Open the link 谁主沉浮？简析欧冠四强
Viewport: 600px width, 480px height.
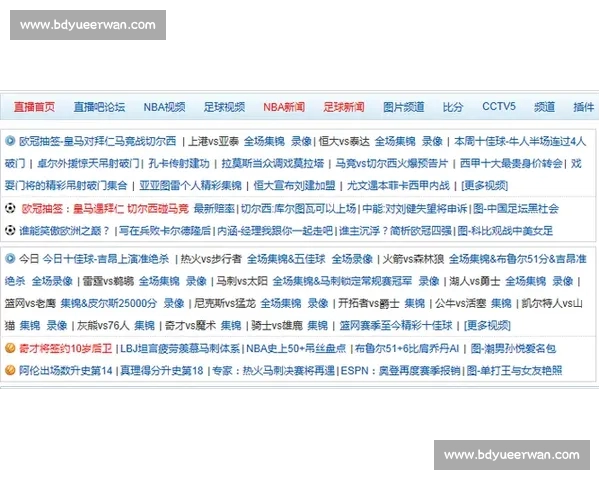pos(395,231)
